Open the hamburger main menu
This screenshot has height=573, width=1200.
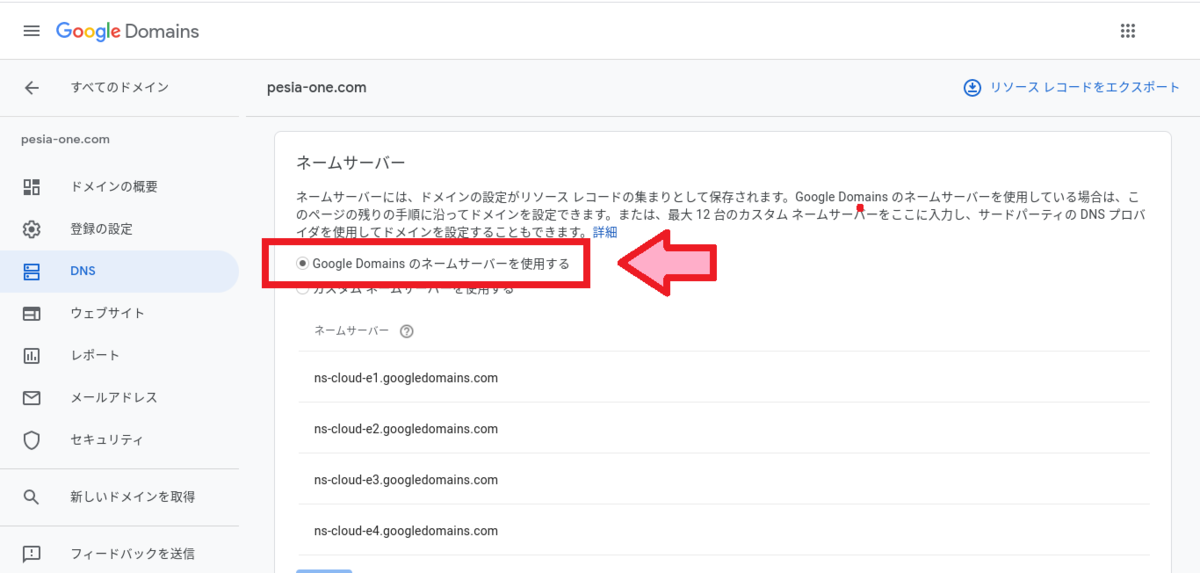pos(31,31)
